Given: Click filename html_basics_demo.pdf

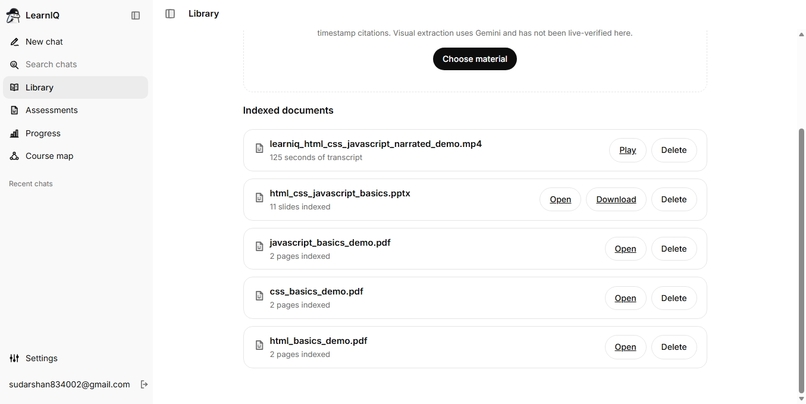Looking at the screenshot, I should [318, 341].
